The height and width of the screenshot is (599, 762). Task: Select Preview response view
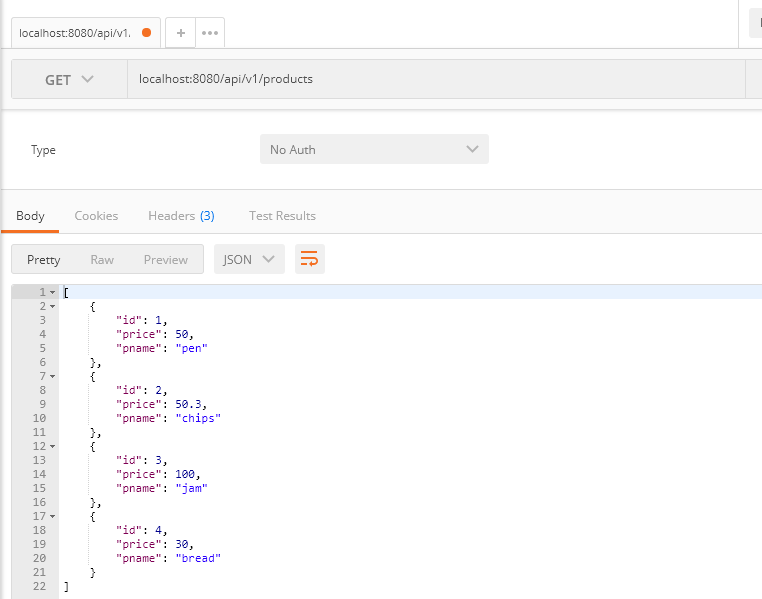(x=166, y=259)
